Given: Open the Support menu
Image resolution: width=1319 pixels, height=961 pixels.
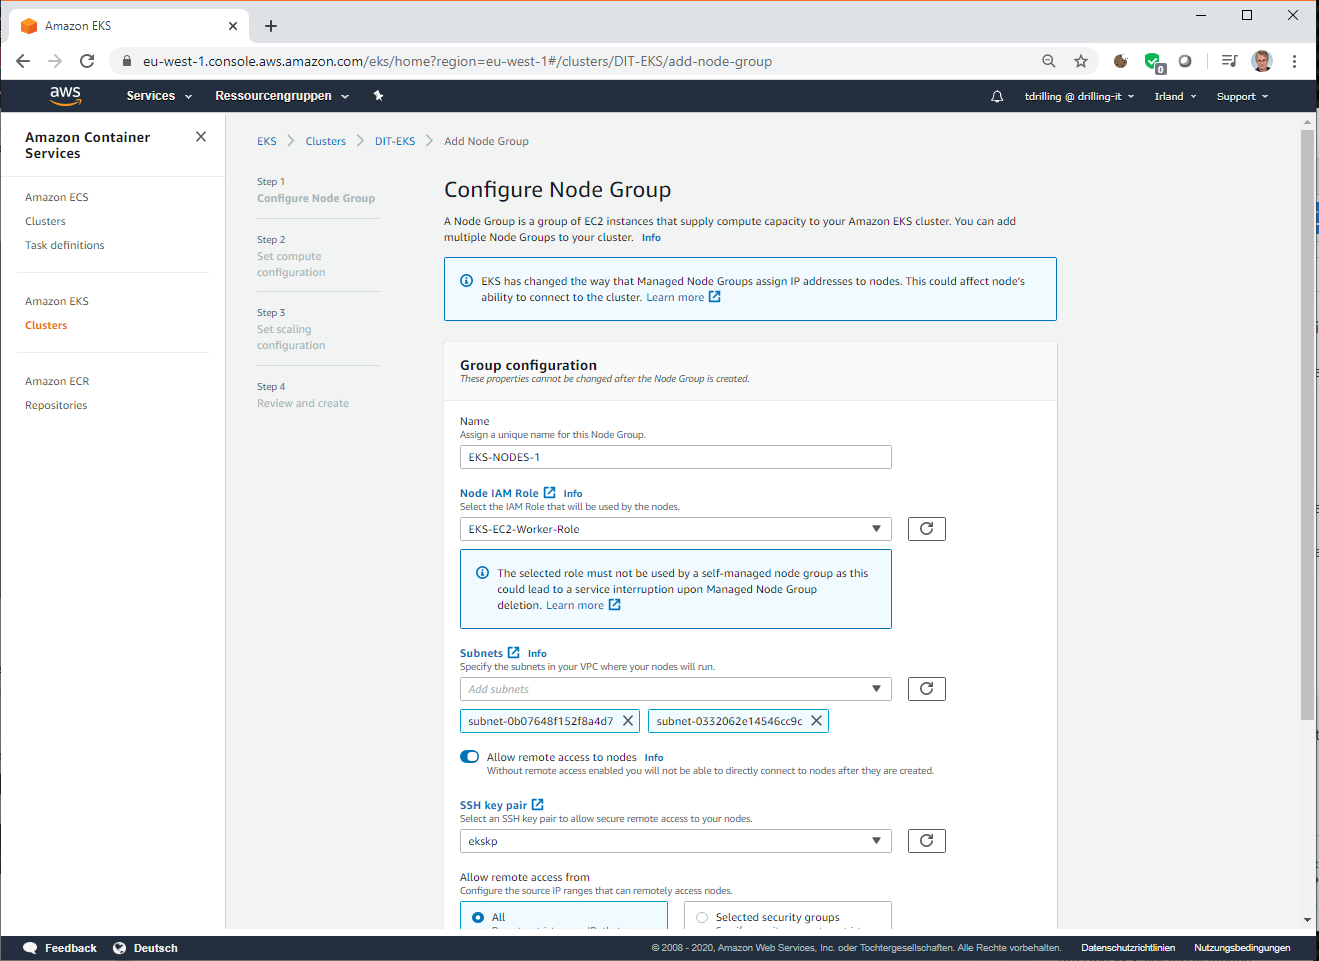Looking at the screenshot, I should 1242,96.
